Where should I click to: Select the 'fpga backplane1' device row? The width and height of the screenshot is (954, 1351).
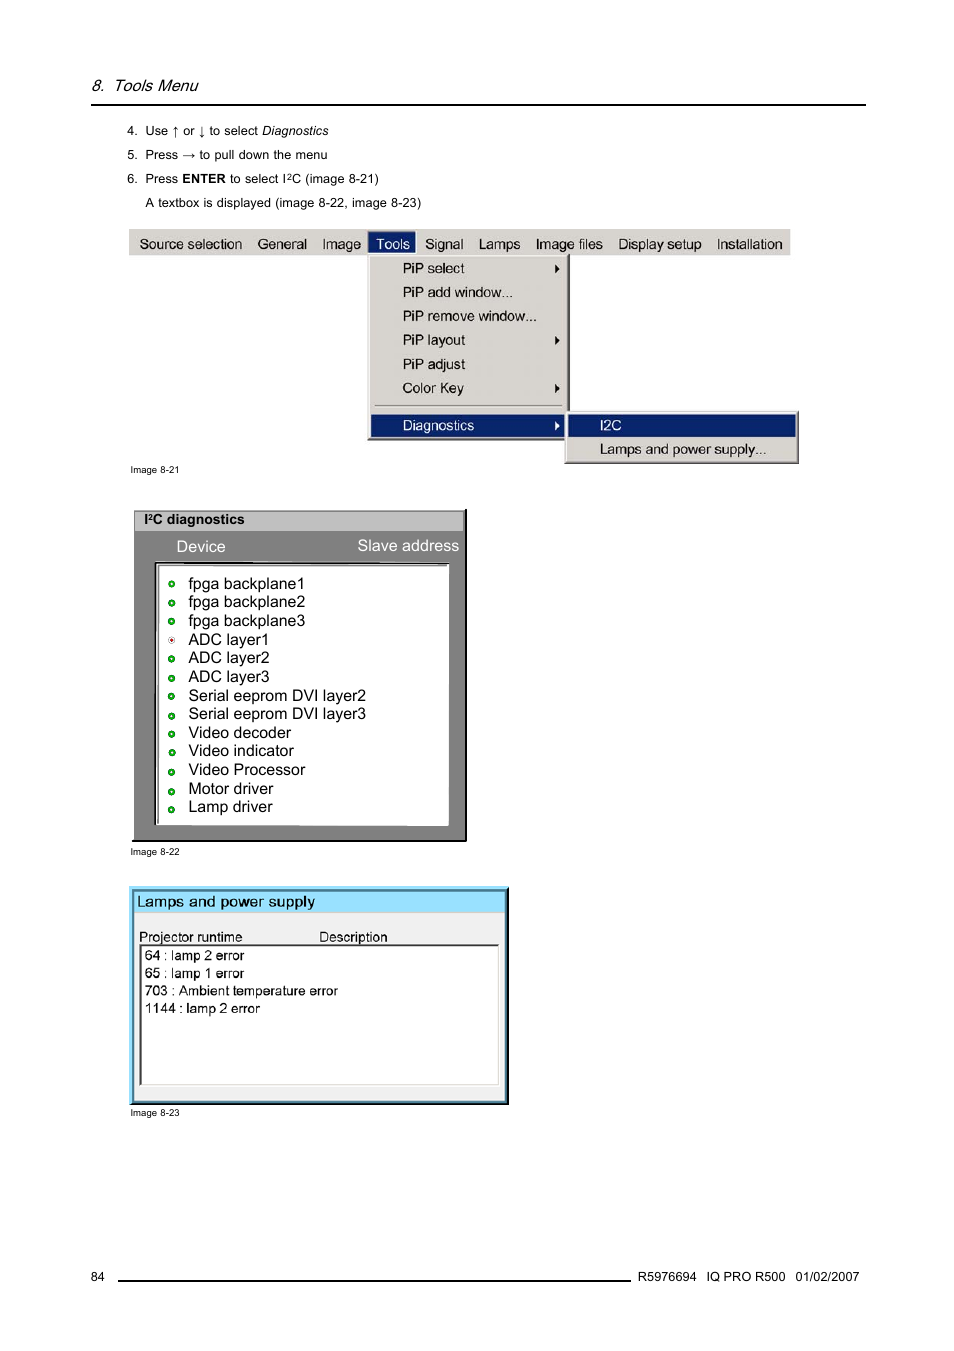(x=246, y=584)
